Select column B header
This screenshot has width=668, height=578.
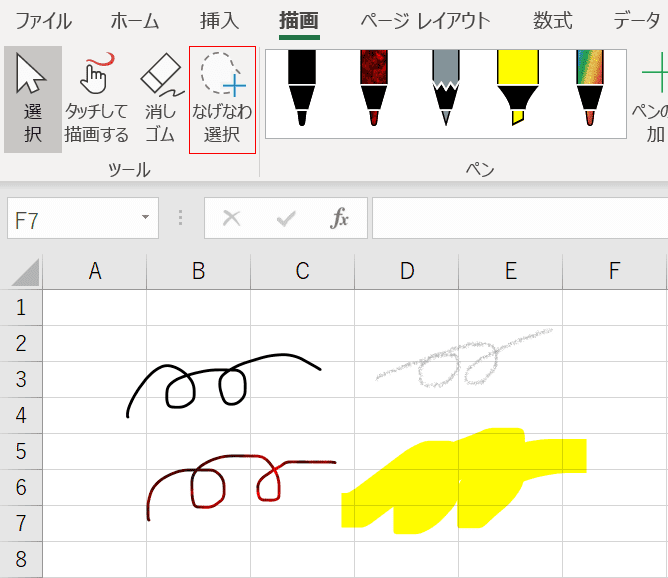tap(199, 271)
